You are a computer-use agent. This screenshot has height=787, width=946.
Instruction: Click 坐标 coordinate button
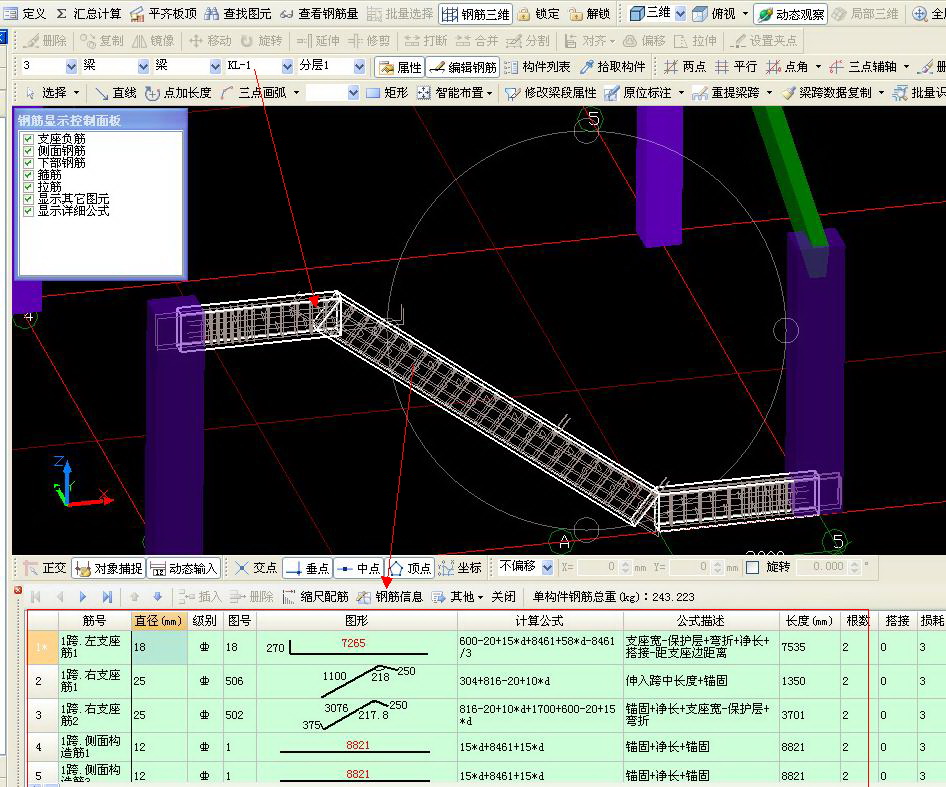pos(461,568)
